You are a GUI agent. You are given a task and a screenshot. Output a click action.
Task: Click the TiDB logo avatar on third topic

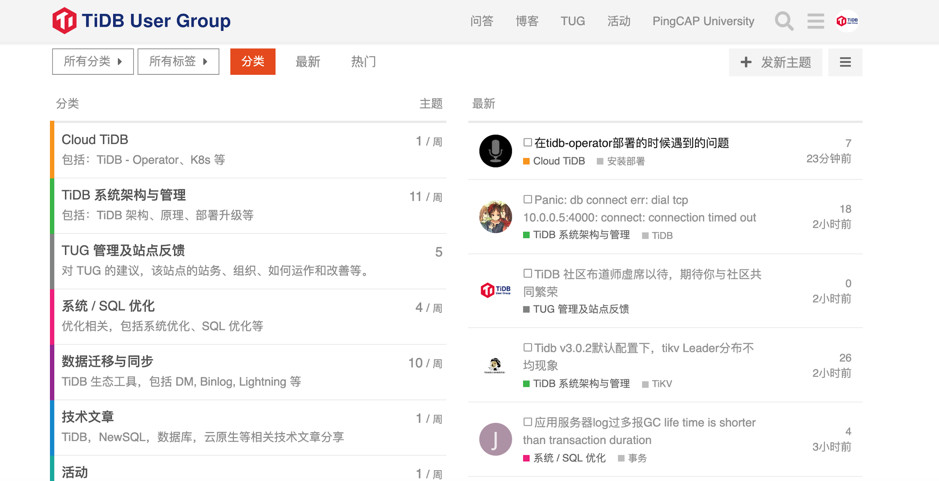(x=495, y=290)
